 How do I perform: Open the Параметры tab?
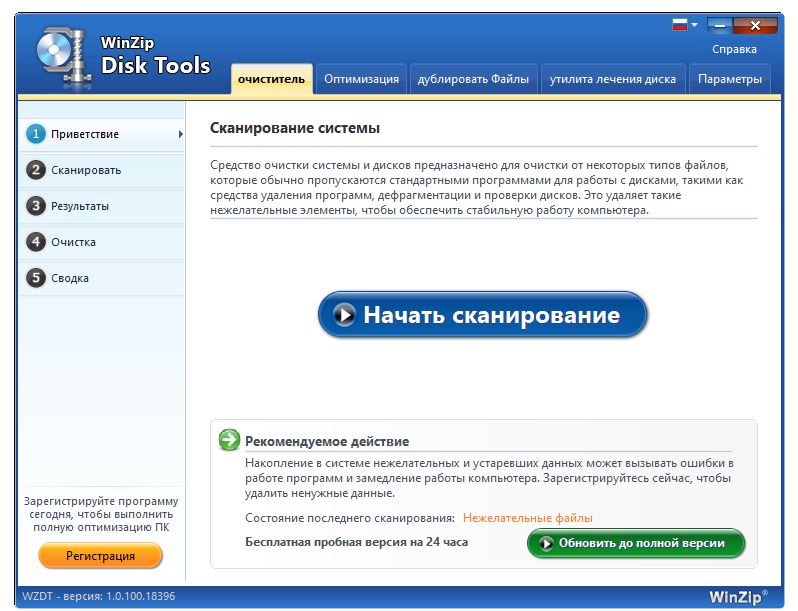pyautogui.click(x=730, y=79)
